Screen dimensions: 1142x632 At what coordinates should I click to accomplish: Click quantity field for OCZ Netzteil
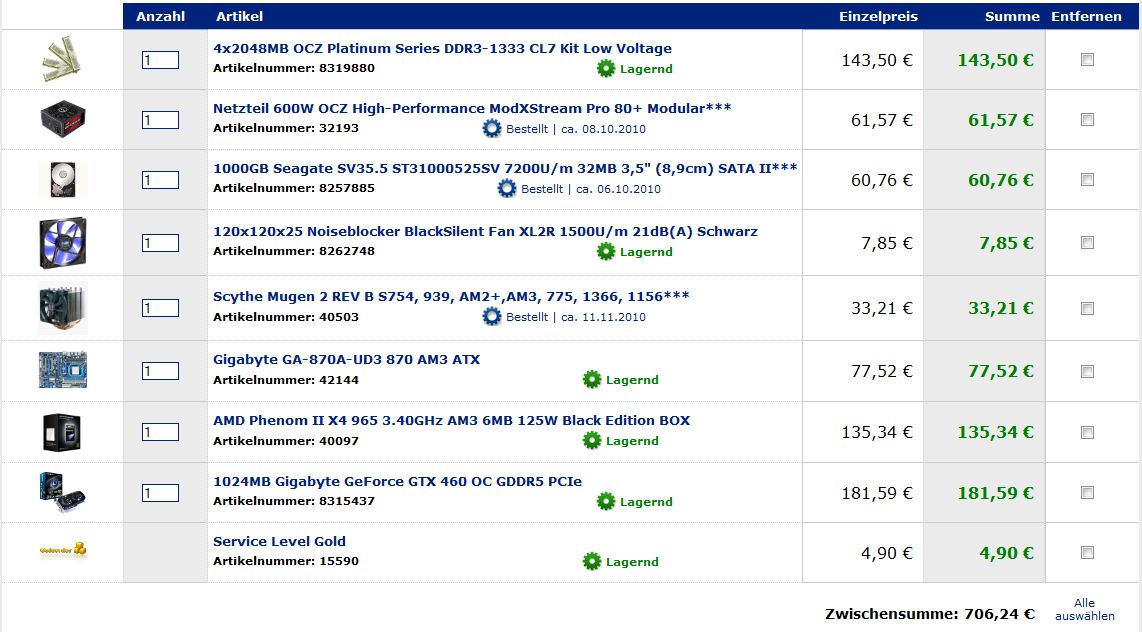(160, 119)
